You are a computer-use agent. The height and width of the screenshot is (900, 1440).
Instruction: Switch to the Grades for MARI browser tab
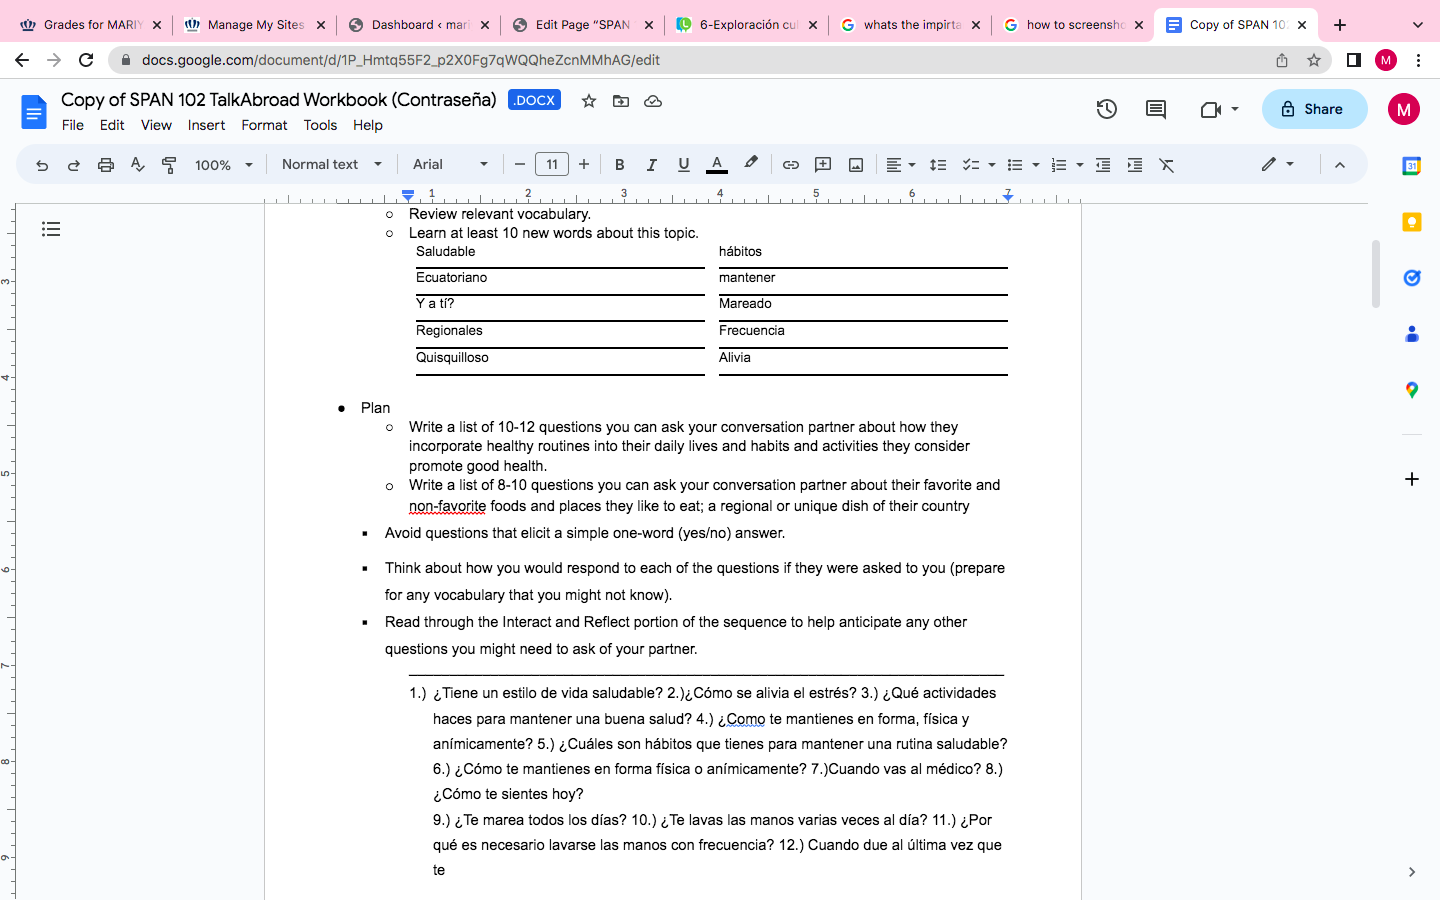(91, 25)
